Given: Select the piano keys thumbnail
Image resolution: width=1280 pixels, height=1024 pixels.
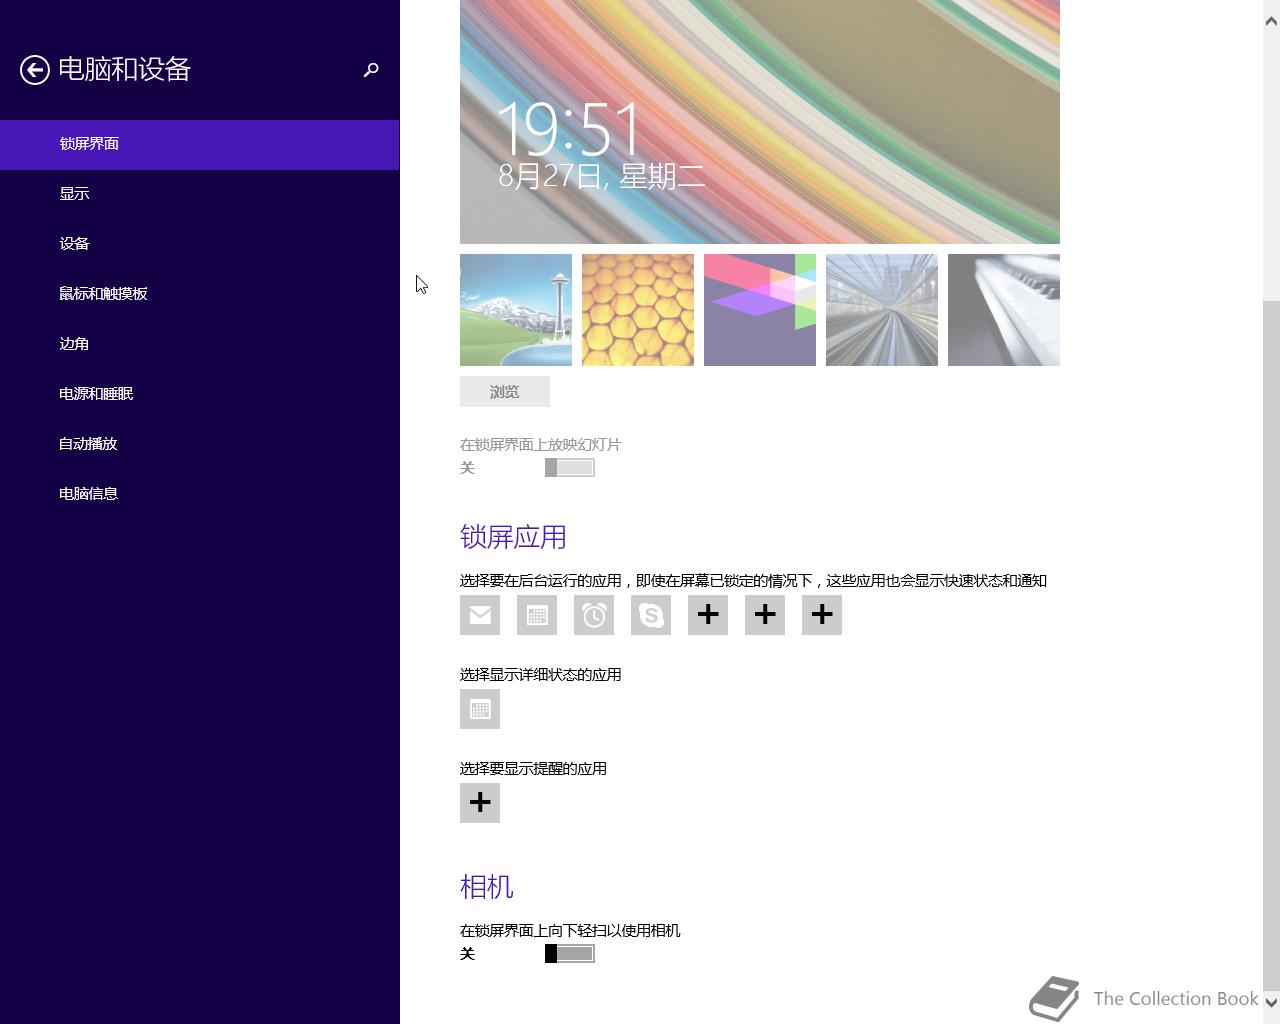Looking at the screenshot, I should (1004, 310).
